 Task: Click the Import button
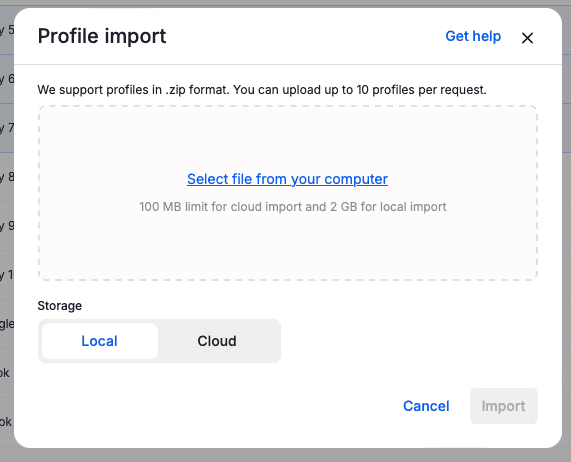[504, 406]
